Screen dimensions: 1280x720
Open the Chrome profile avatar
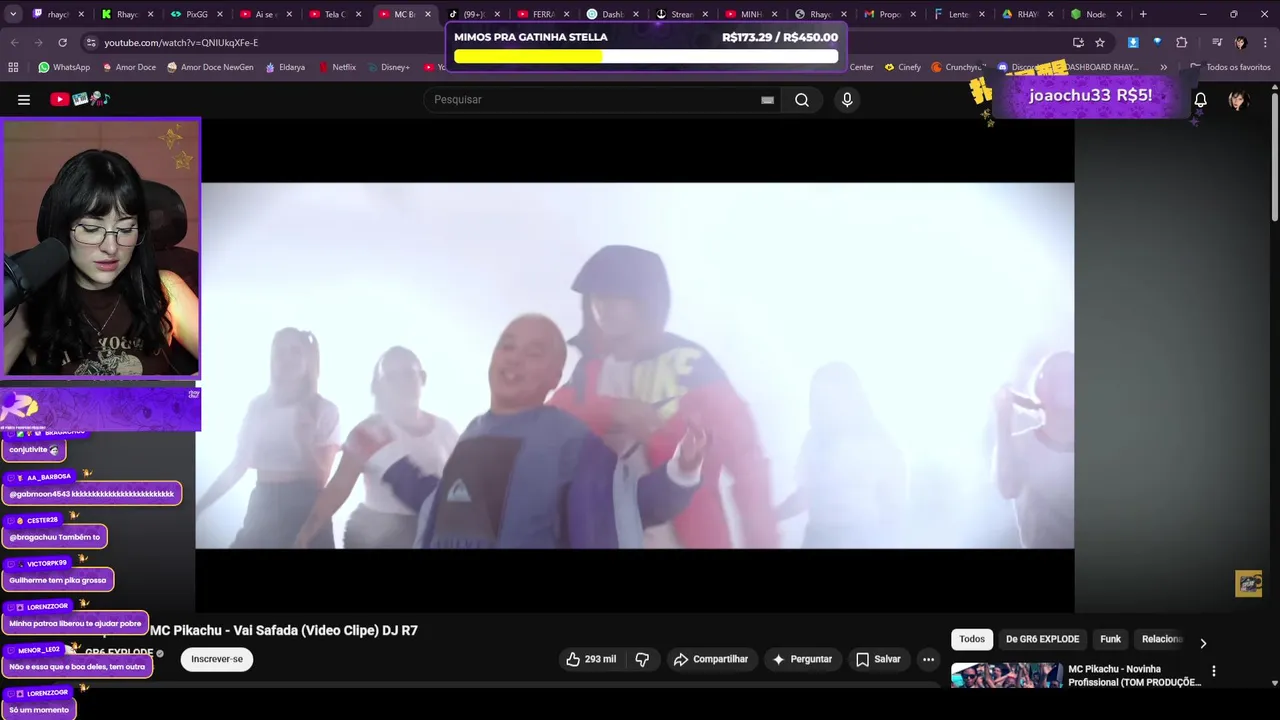1241,42
